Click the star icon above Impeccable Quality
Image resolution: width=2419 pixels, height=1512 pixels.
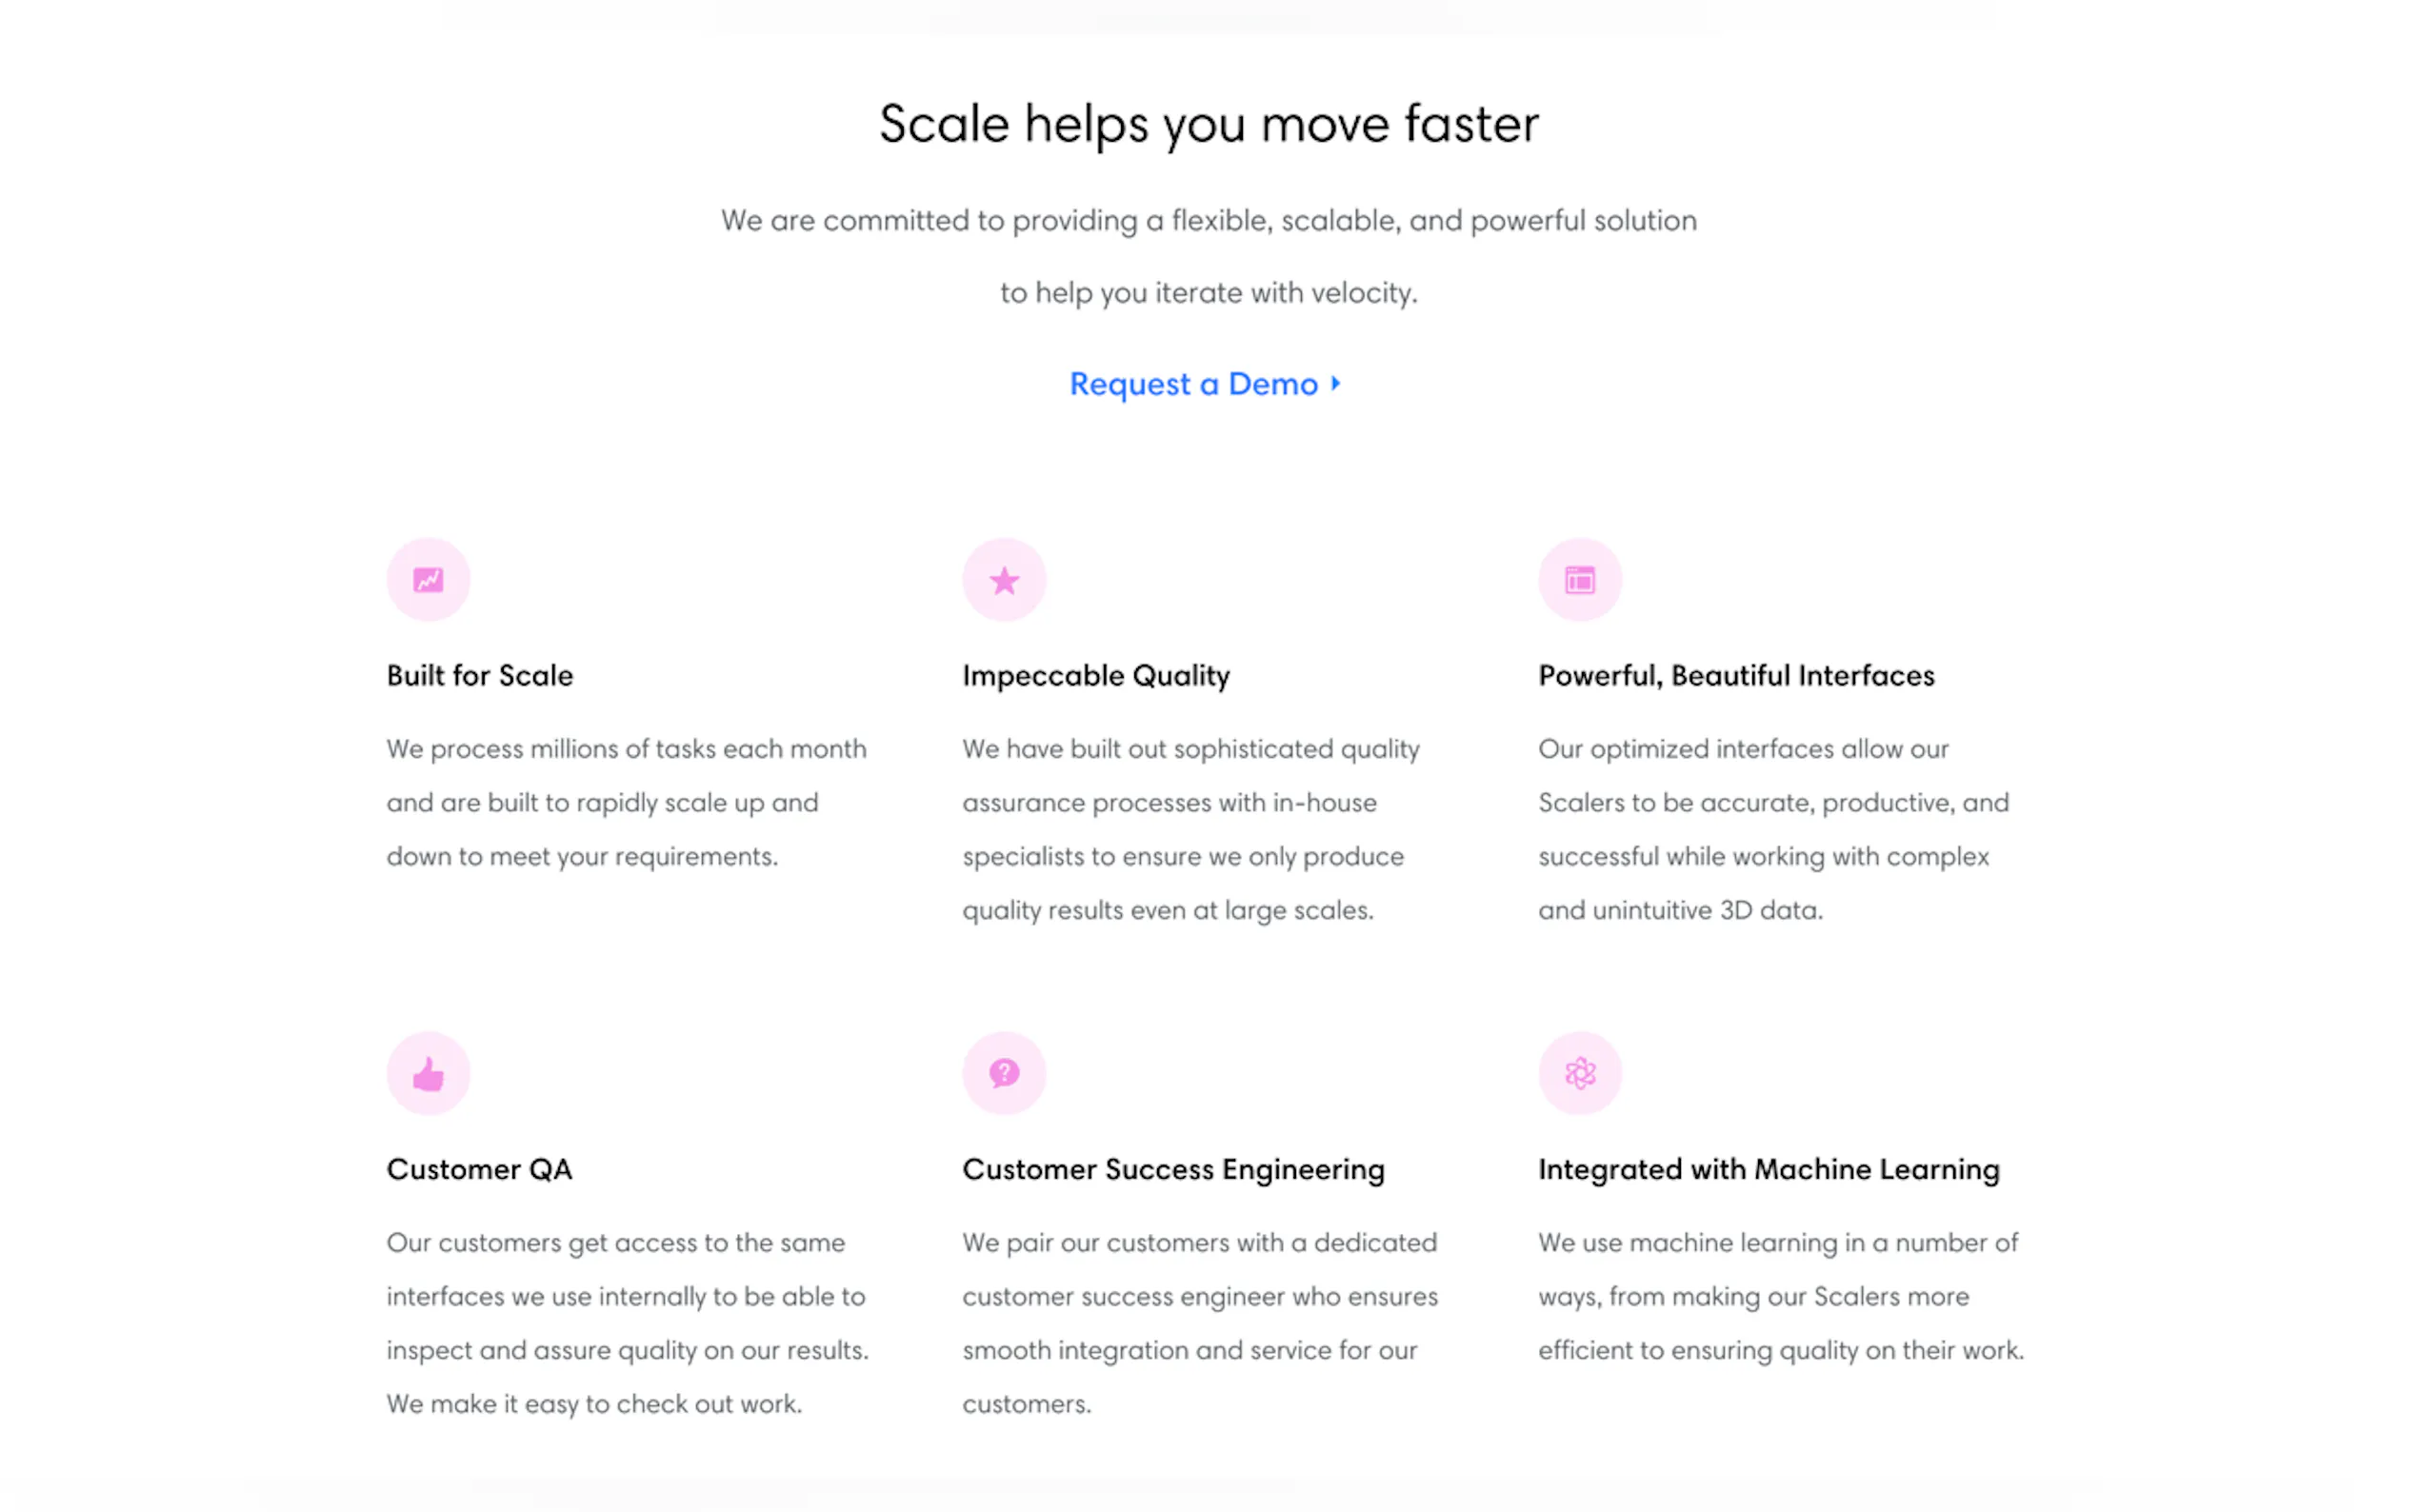click(1004, 580)
